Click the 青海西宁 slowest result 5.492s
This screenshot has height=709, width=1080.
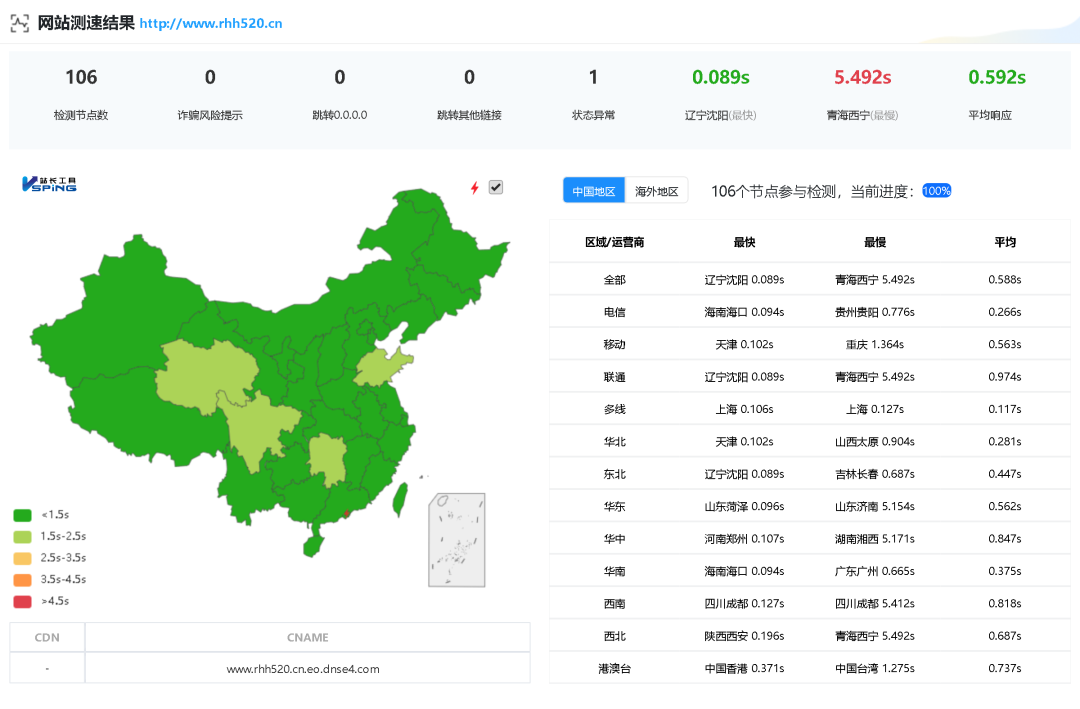pos(861,77)
